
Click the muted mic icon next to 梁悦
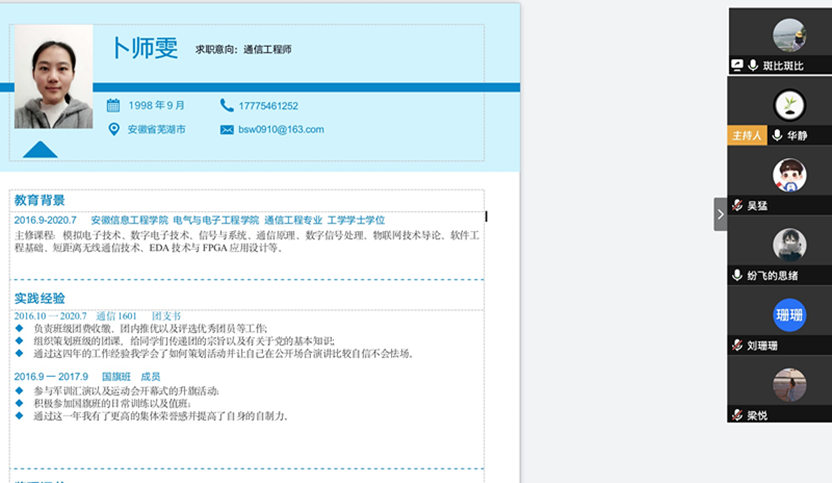pyautogui.click(x=737, y=415)
